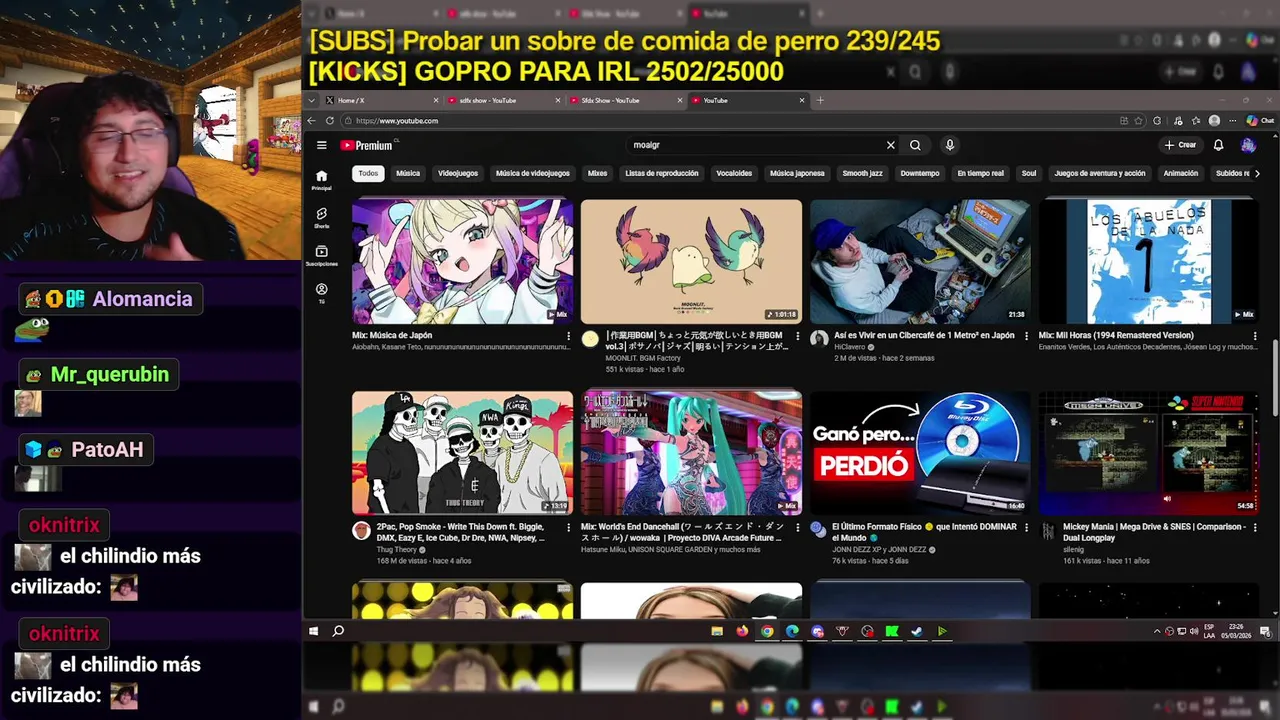Open File Explorer from the taskbar
This screenshot has width=1280, height=720.
(717, 631)
